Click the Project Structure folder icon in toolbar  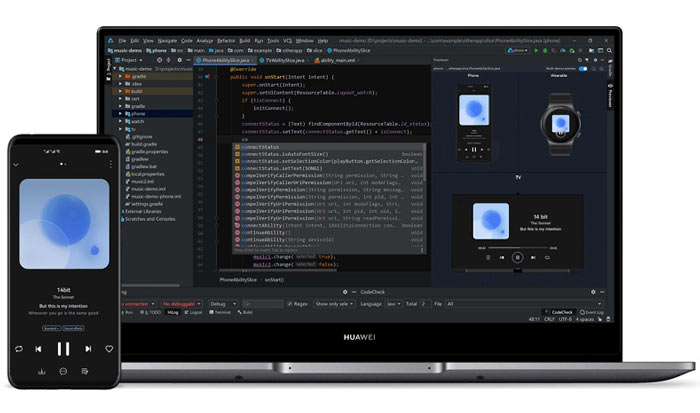[x=592, y=50]
